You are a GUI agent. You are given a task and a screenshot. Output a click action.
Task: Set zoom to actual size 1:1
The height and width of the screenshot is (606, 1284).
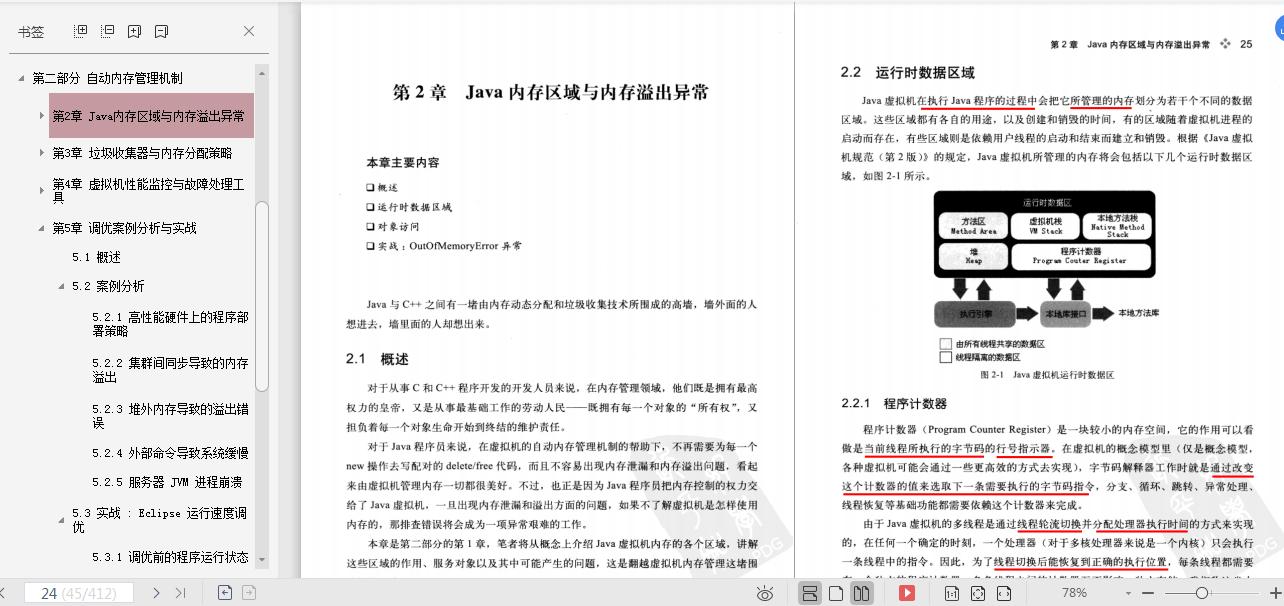coord(951,593)
